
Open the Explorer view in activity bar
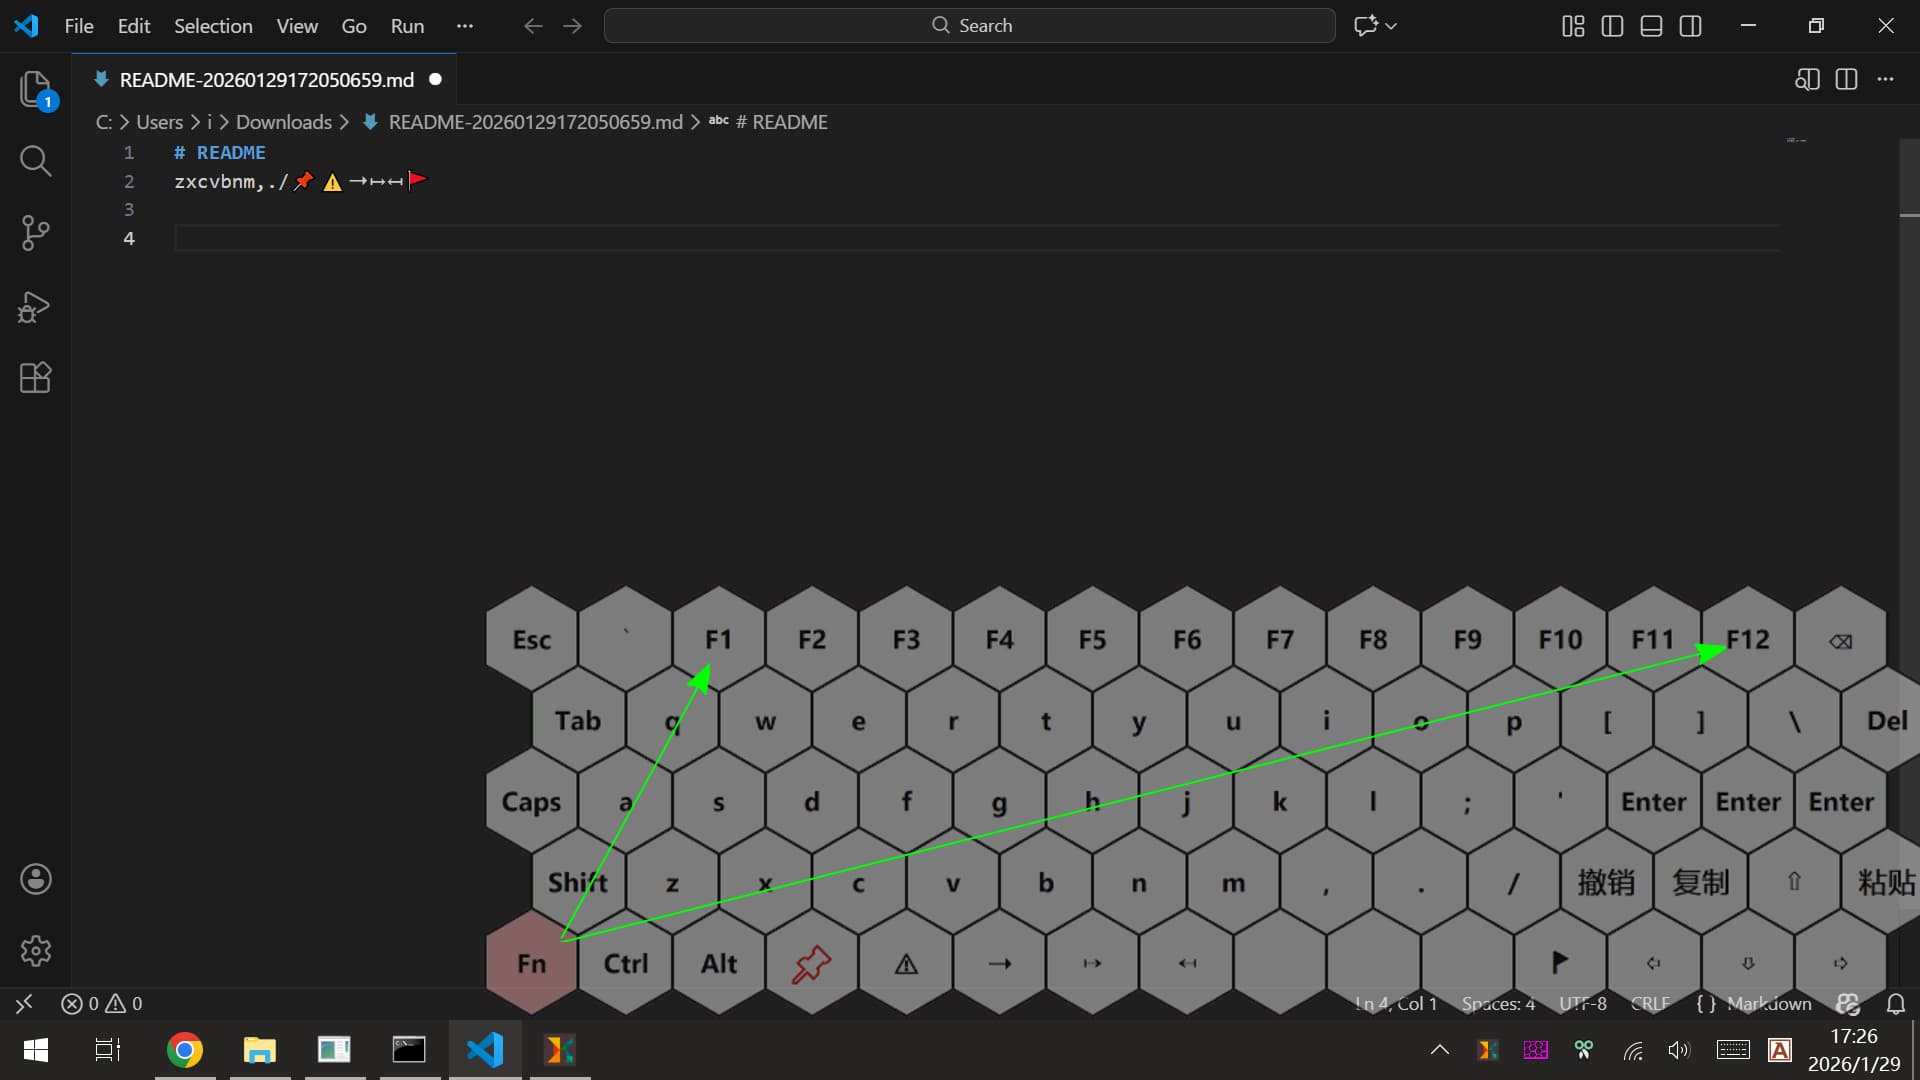click(x=36, y=89)
